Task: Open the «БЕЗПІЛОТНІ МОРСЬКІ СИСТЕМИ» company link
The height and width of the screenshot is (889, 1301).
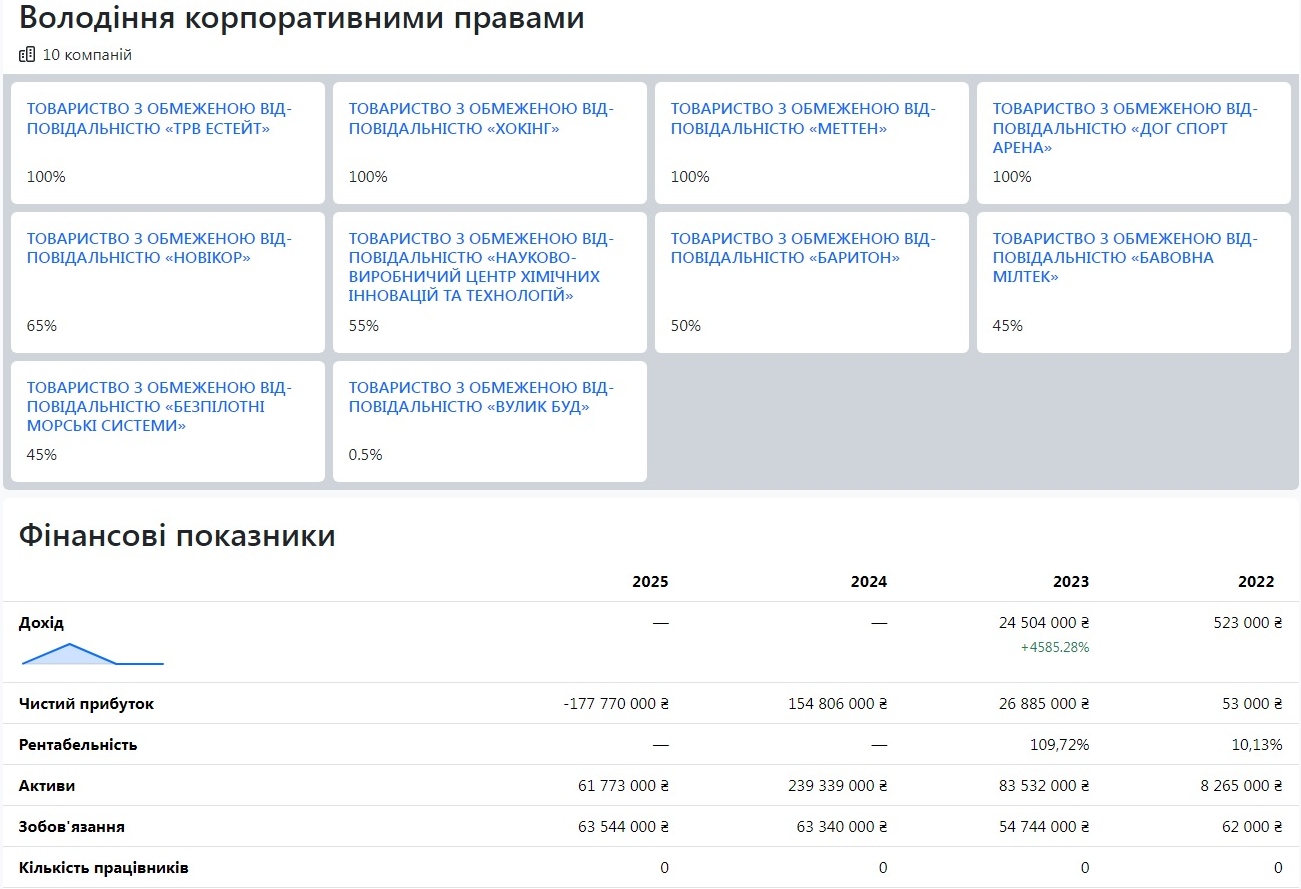Action: point(160,406)
